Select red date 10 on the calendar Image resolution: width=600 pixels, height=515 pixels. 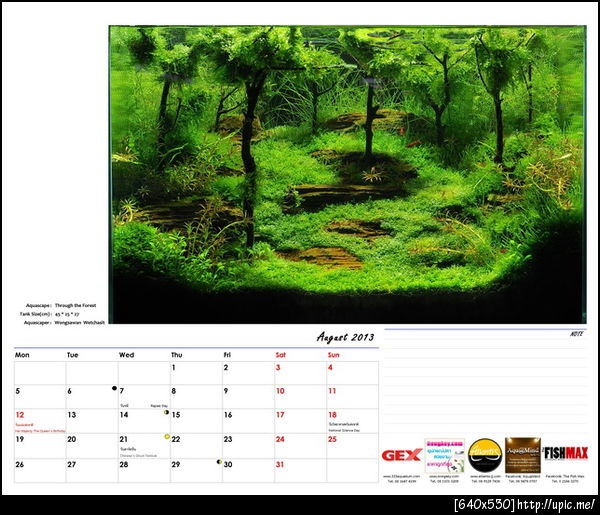[280, 391]
